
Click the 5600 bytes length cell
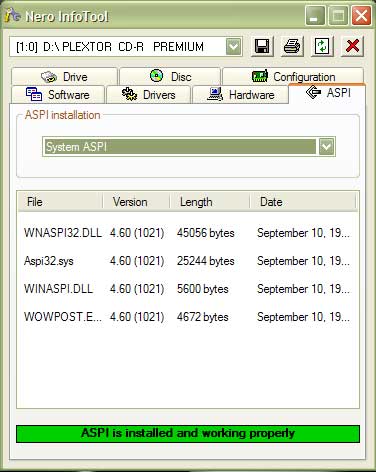coord(203,289)
